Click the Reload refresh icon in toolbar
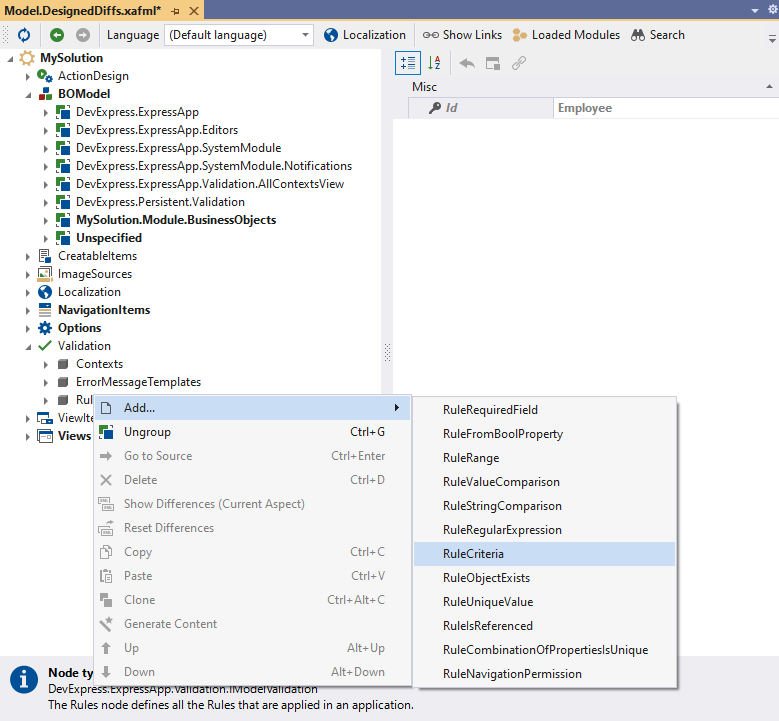 (x=24, y=35)
